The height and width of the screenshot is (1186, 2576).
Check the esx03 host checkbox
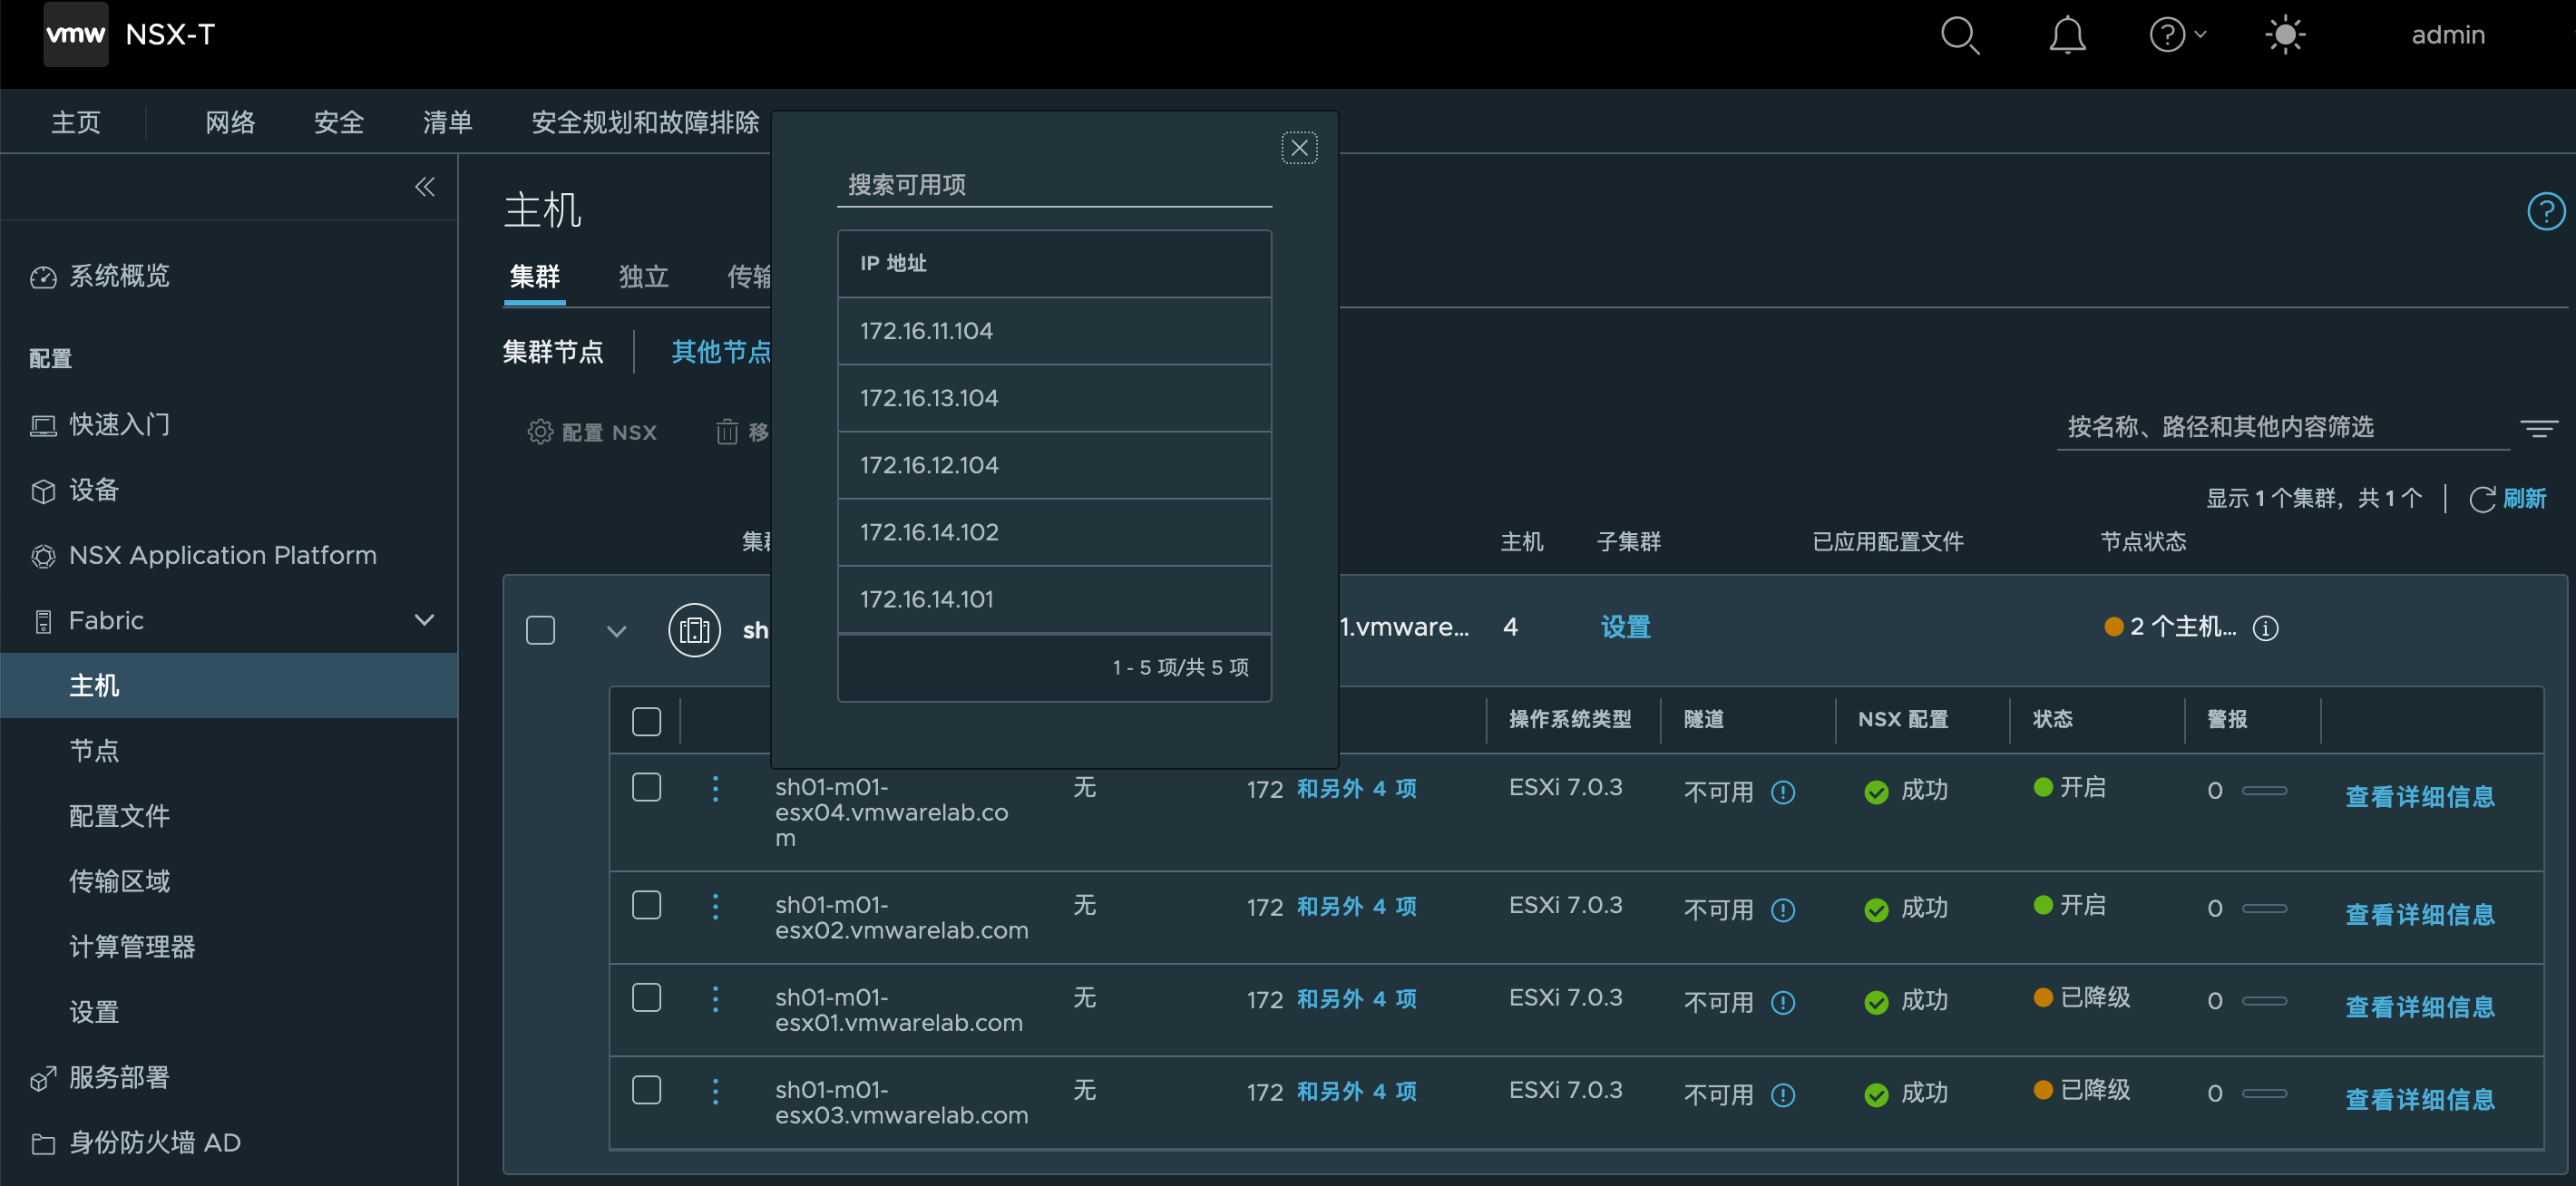coord(647,1090)
